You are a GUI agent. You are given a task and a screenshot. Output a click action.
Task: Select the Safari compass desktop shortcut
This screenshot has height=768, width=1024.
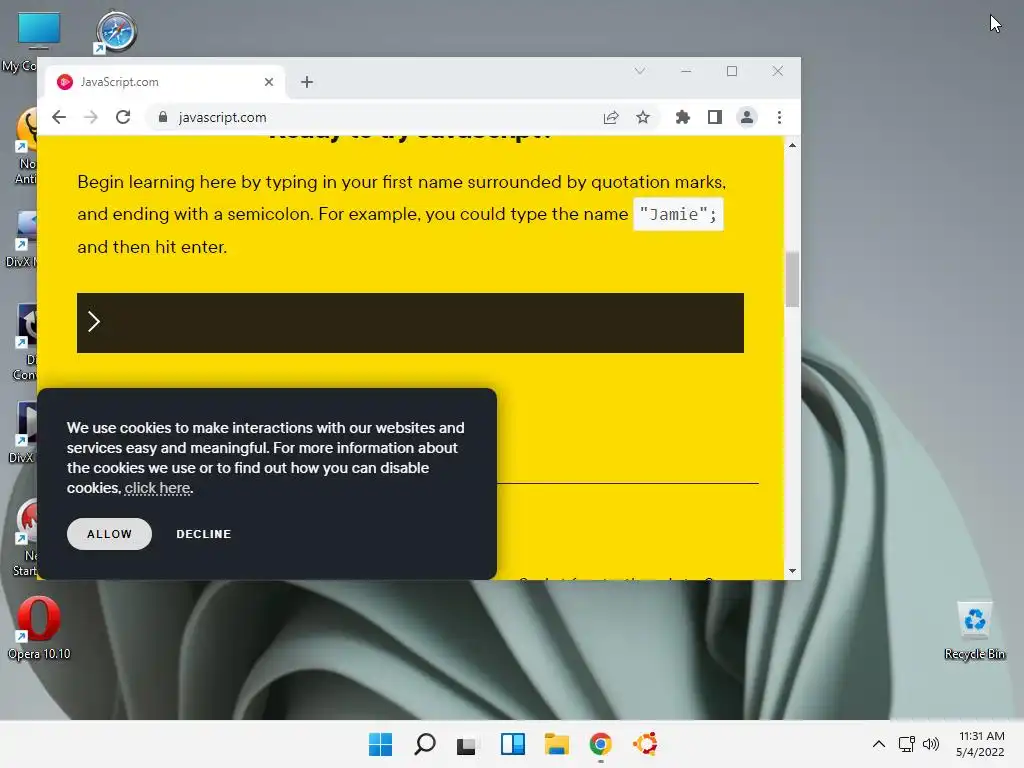[116, 32]
